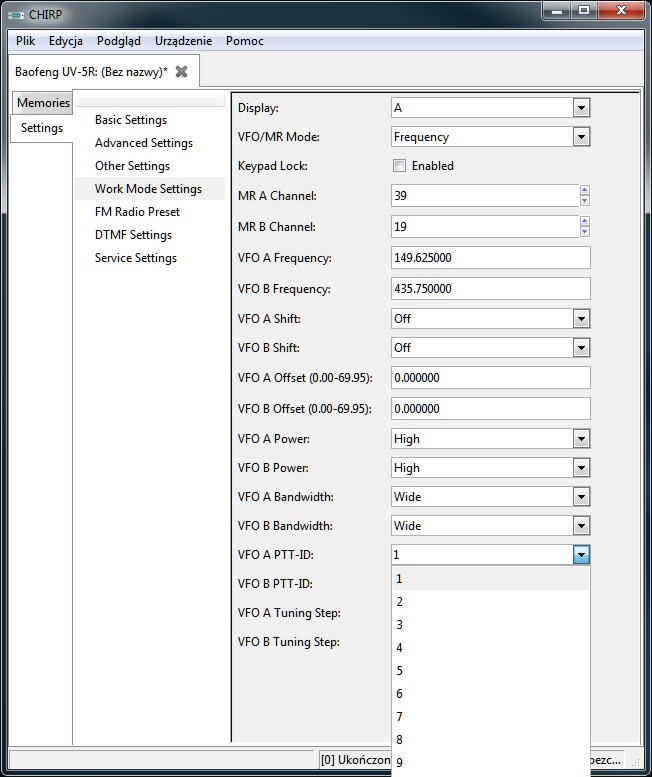Click the MR B Channel field

485,226
